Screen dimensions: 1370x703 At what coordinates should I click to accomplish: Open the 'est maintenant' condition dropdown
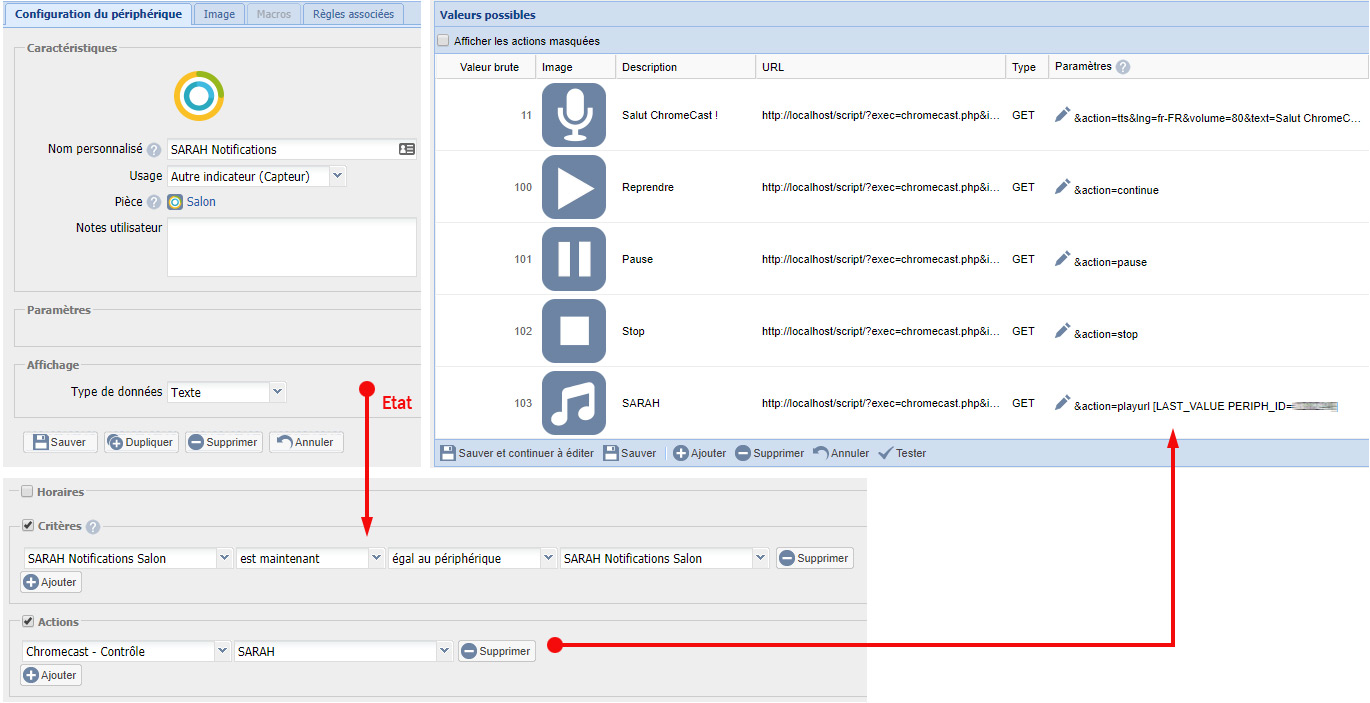pos(376,558)
